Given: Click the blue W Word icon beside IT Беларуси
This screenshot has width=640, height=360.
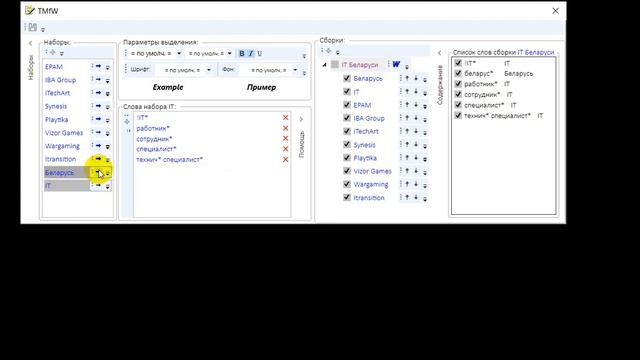Looking at the screenshot, I should pyautogui.click(x=396, y=64).
